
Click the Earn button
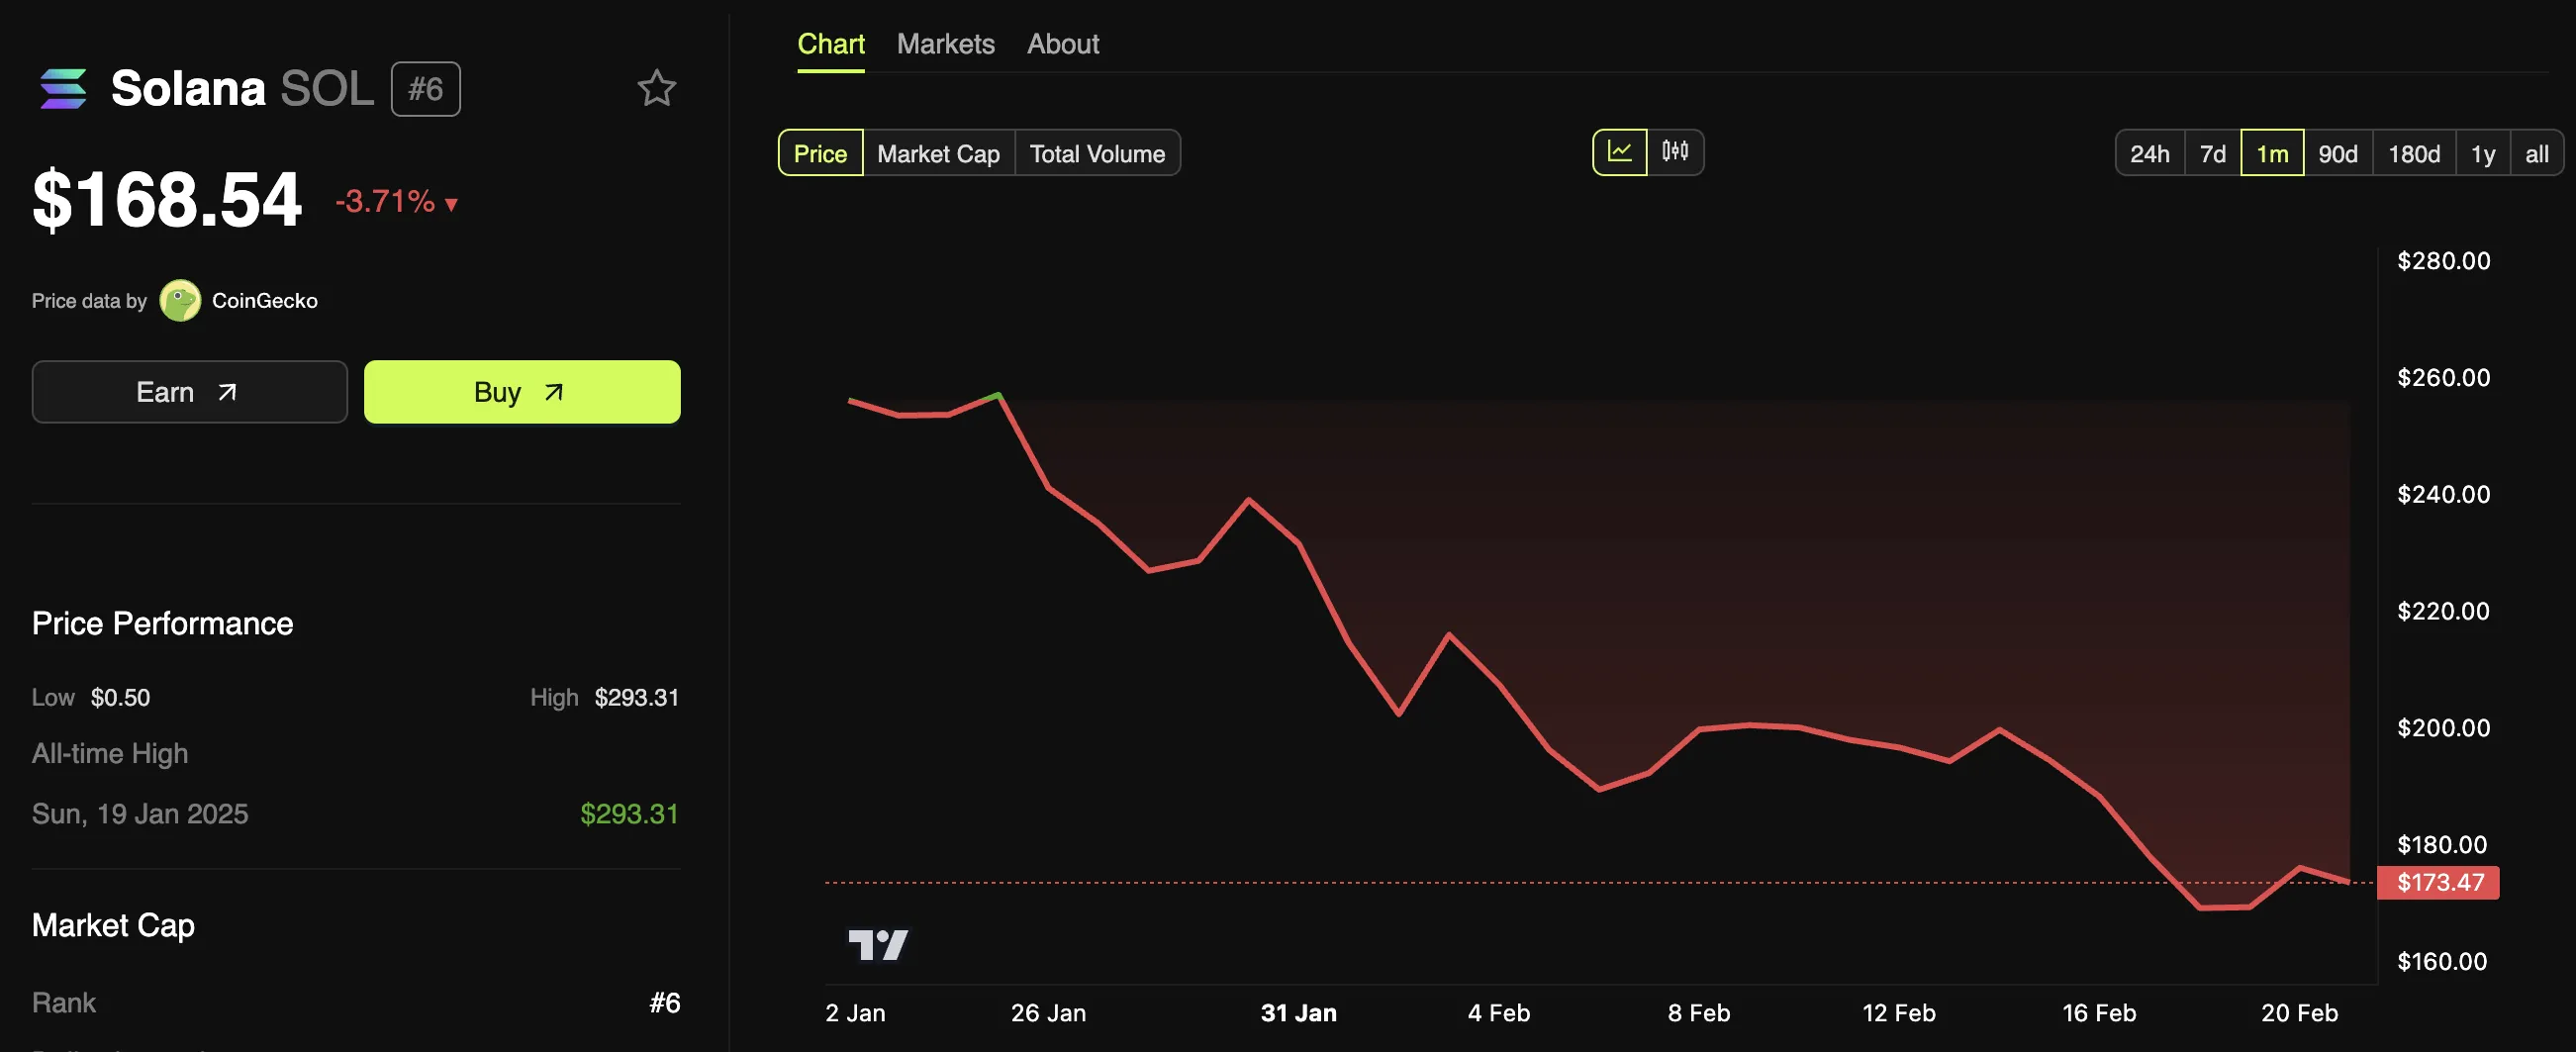[x=189, y=392]
